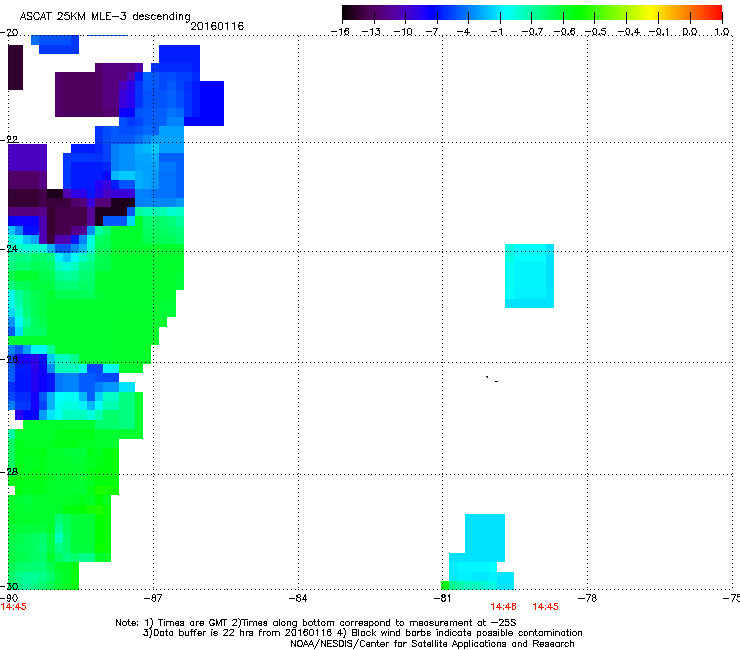Screen dimensions: 740x650
Task: Click the "-13" color scale label
Action: tap(371, 32)
